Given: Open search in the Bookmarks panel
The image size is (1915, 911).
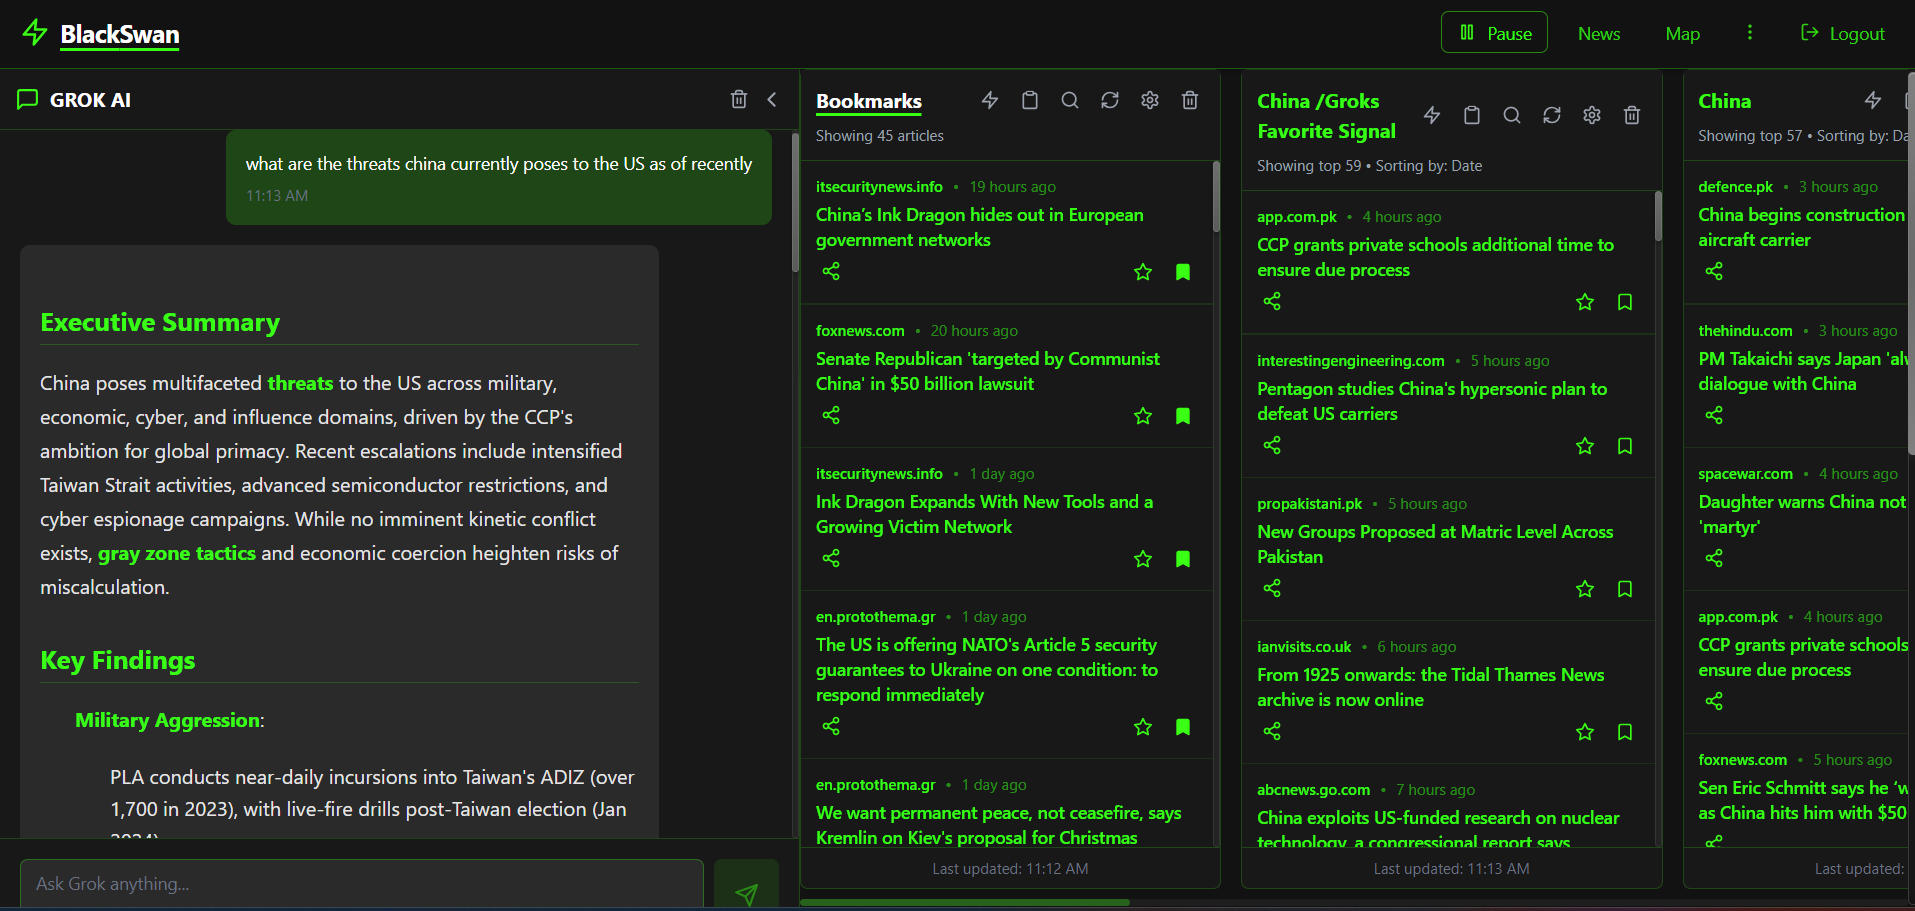Looking at the screenshot, I should 1070,100.
